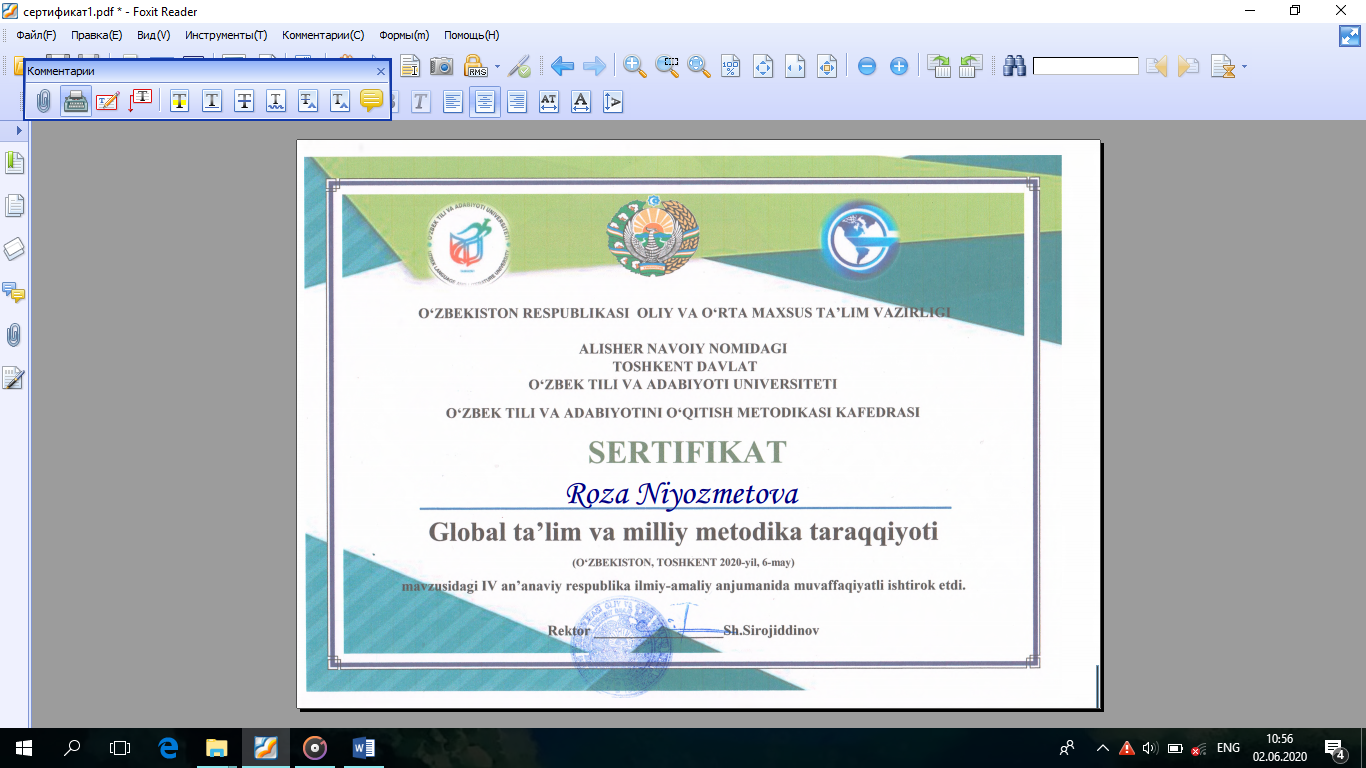Select the Replace Text markup tool

[x=308, y=101]
